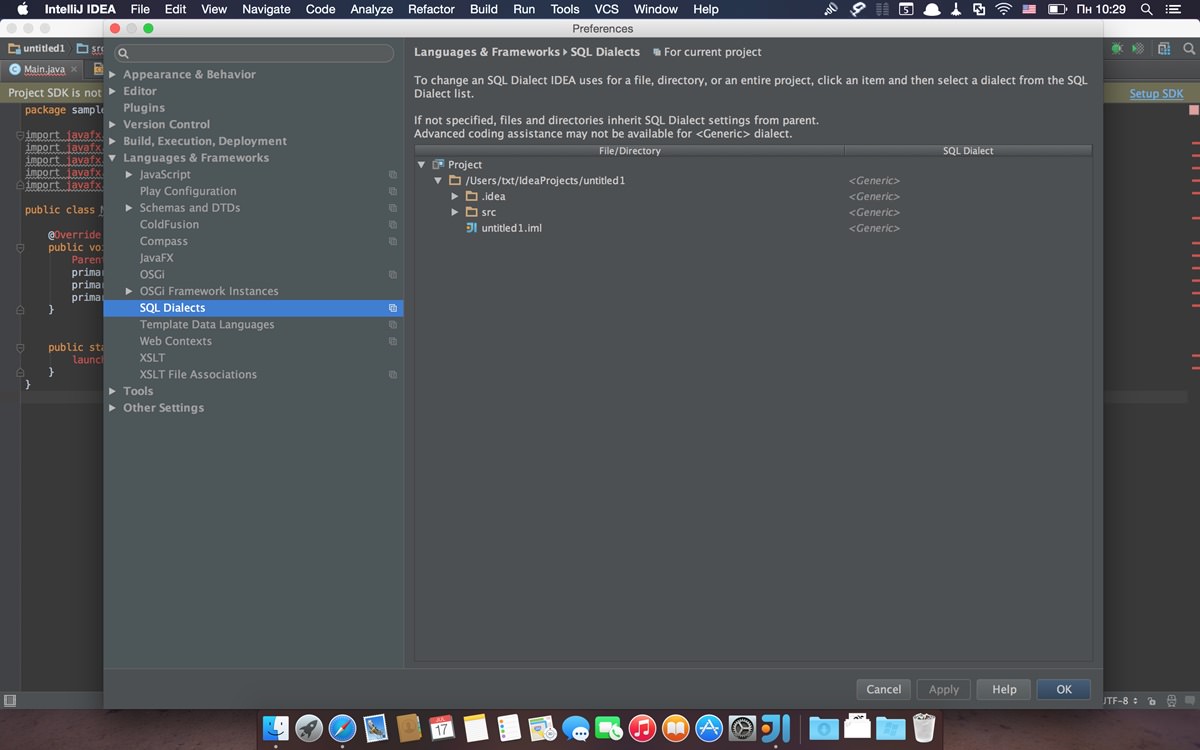
Task: Launch Safari from the dock
Action: point(342,728)
